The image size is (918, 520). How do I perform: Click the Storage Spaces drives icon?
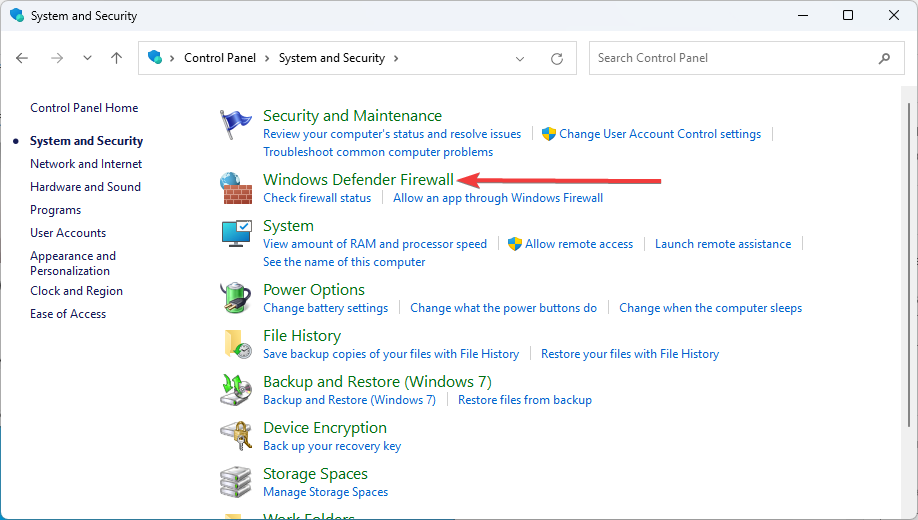click(x=235, y=482)
